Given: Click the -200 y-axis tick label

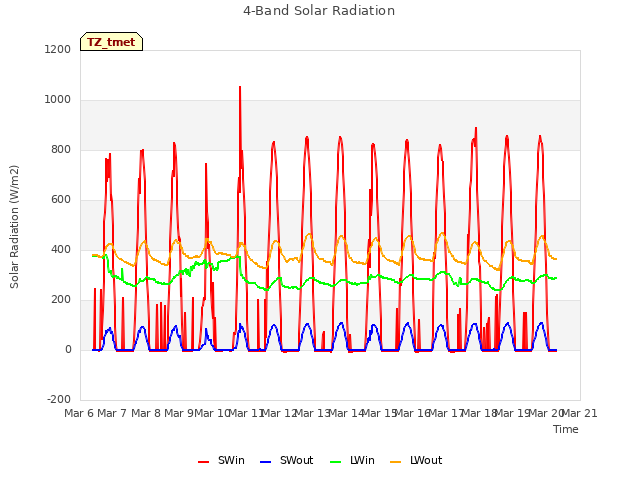Looking at the screenshot, I should click(x=59, y=399).
